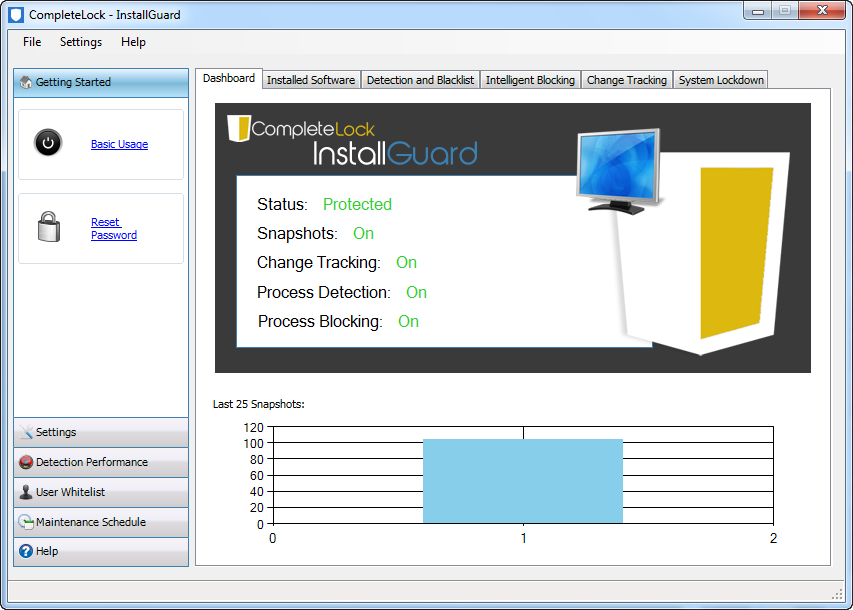Screen dimensions: 853x610
Task: Click the Change Tracking On value
Action: pos(406,263)
